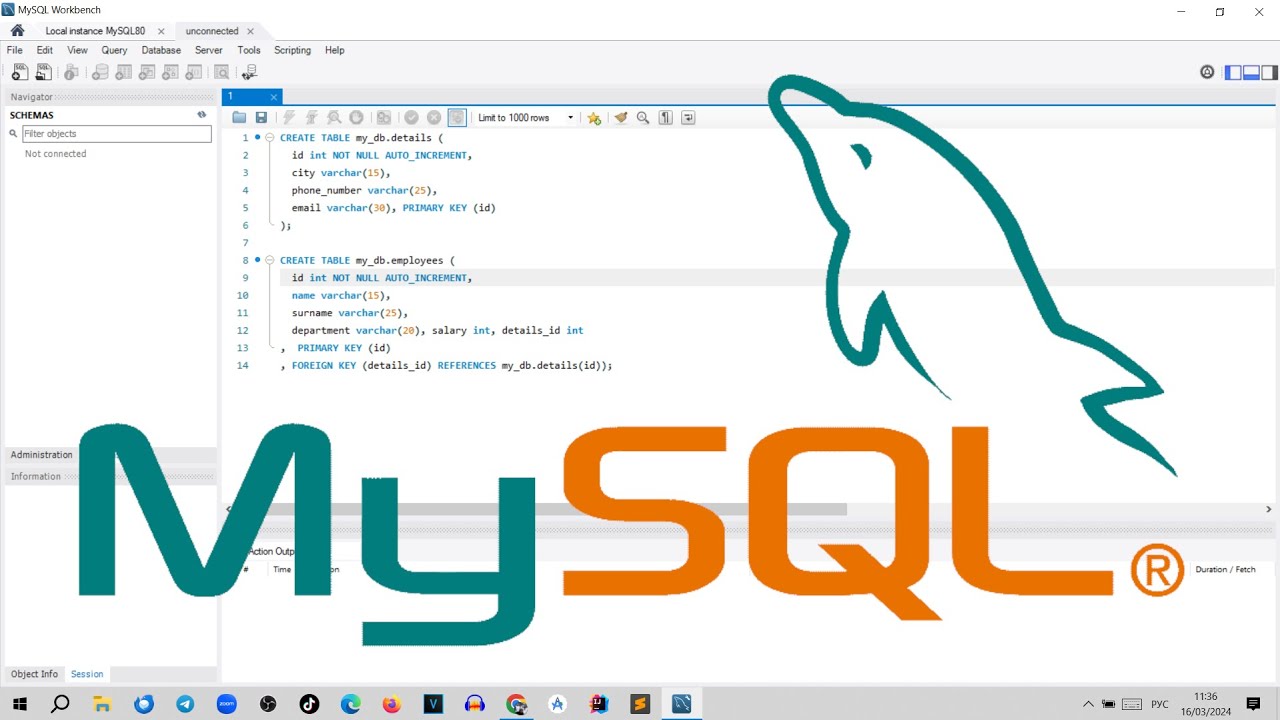Place cursor on 'phone_number varchar(25),' line
This screenshot has height=720, width=1280.
(364, 190)
